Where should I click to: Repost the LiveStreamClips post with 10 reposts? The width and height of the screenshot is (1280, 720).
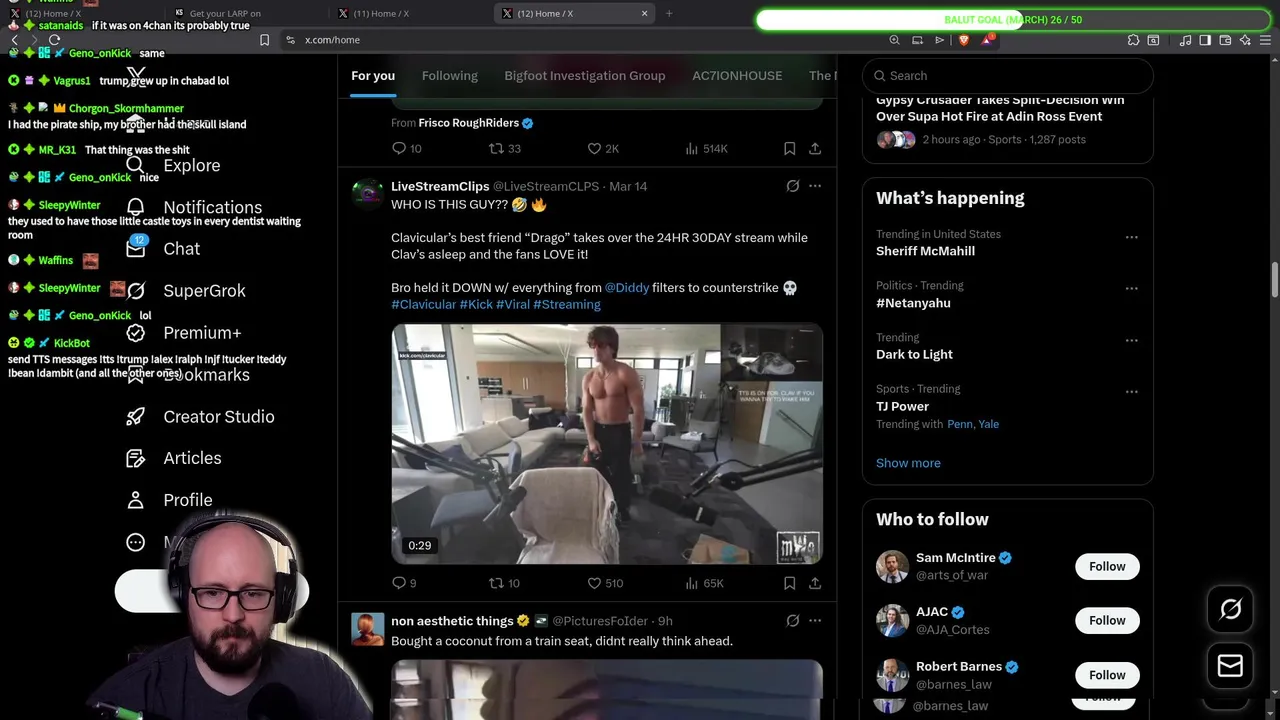[x=503, y=583]
